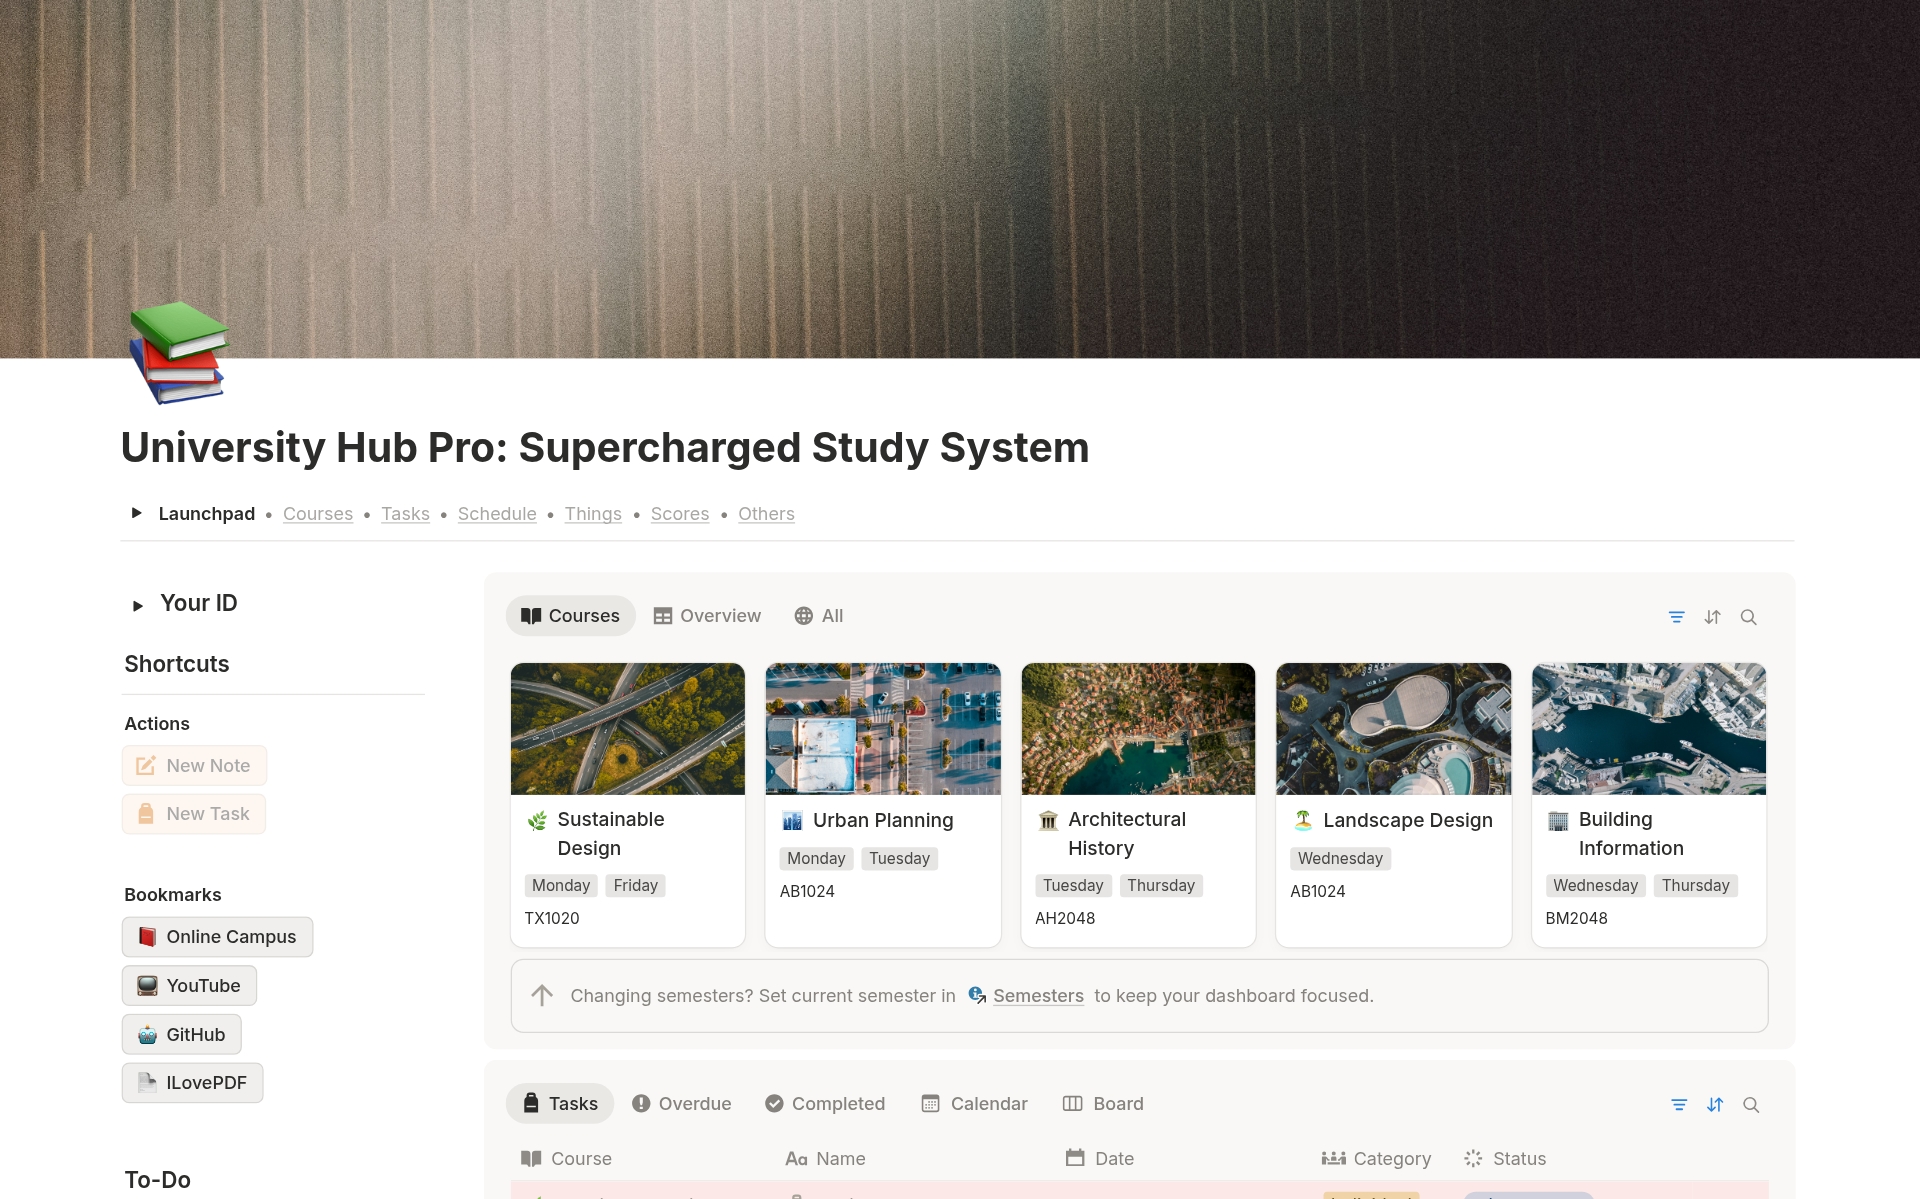Screen dimensions: 1920x1199
Task: Open the Calendar view tab
Action: (x=974, y=1104)
